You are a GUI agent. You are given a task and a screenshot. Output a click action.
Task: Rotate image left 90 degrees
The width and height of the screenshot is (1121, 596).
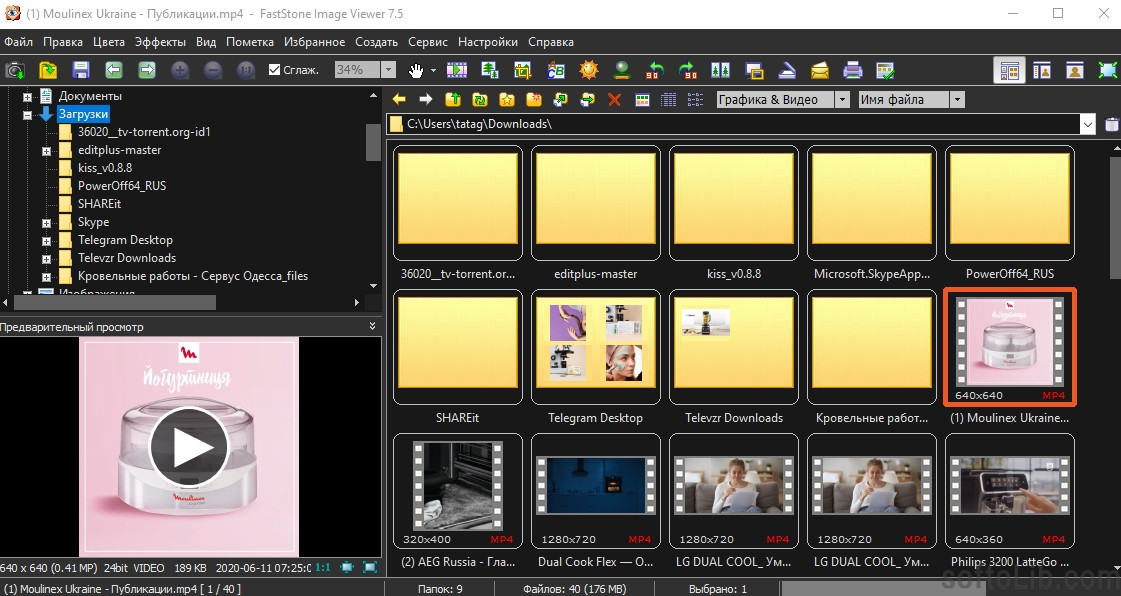coord(654,70)
